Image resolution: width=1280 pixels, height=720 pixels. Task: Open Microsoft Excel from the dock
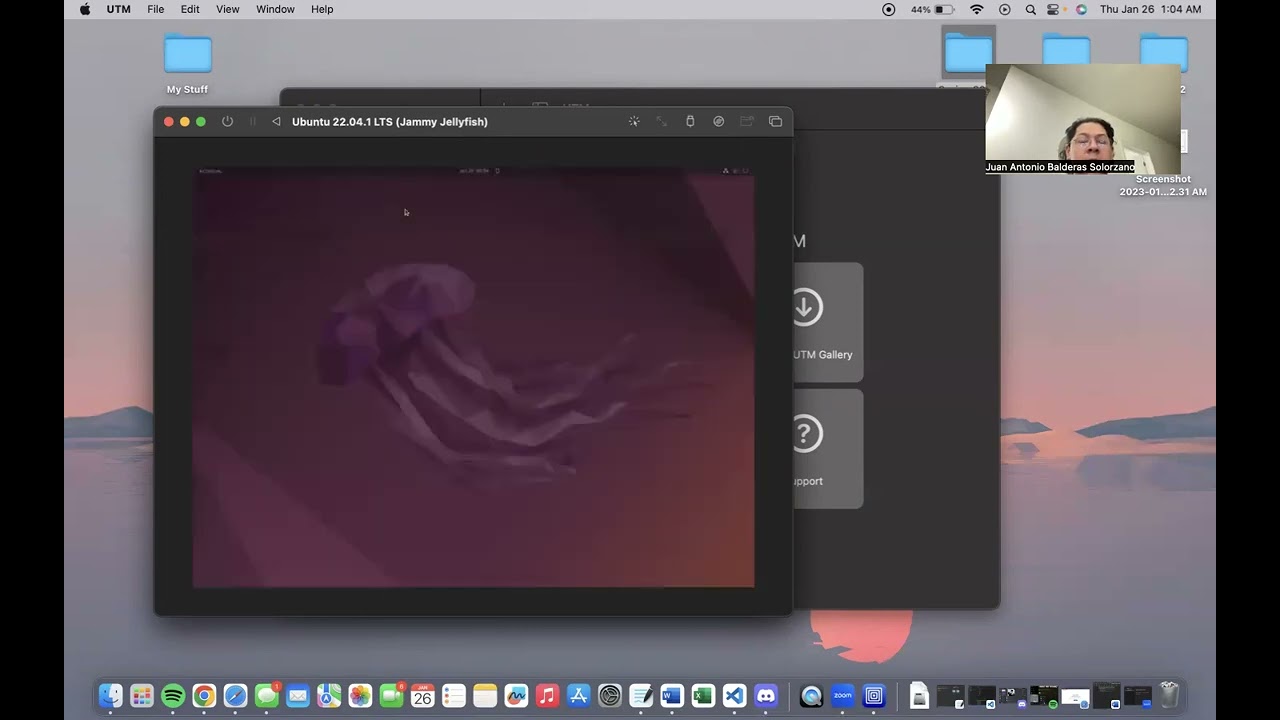click(703, 695)
